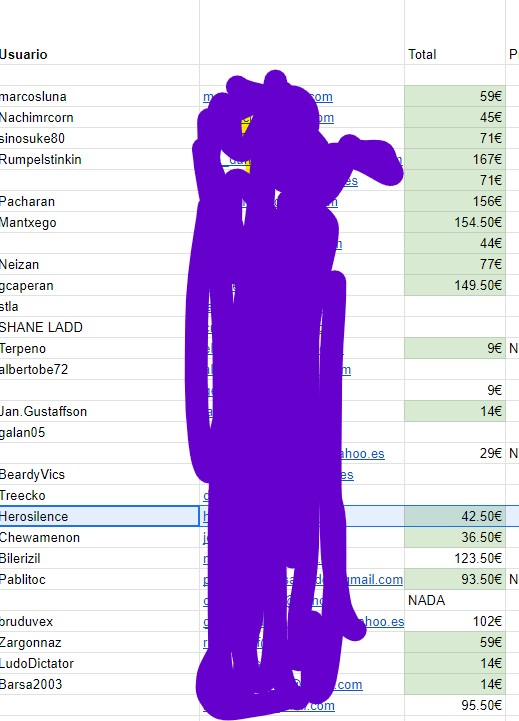Viewport: 519px width, 721px height.
Task: Click the 'bruduvex' cell
Action: (99, 622)
